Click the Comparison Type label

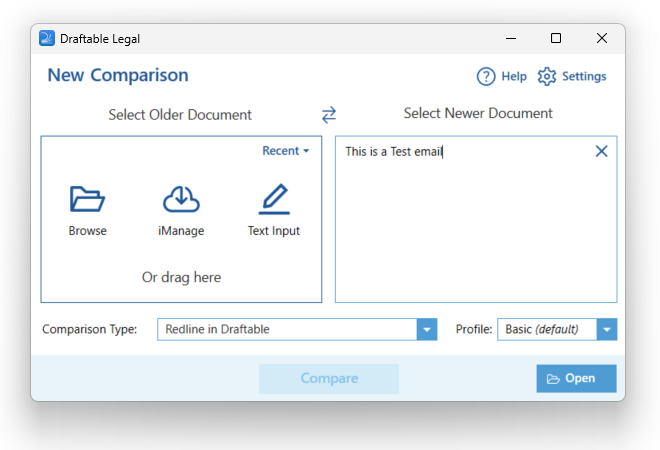(90, 329)
